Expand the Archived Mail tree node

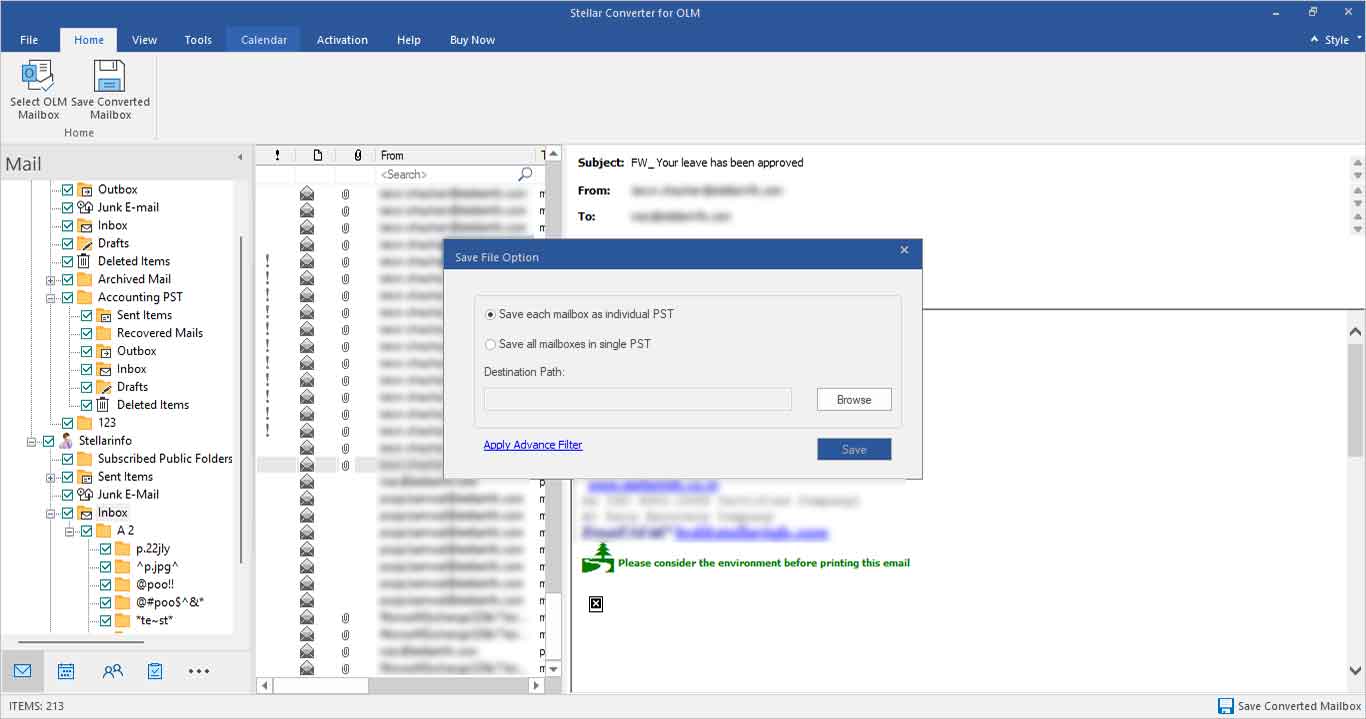[x=51, y=280]
